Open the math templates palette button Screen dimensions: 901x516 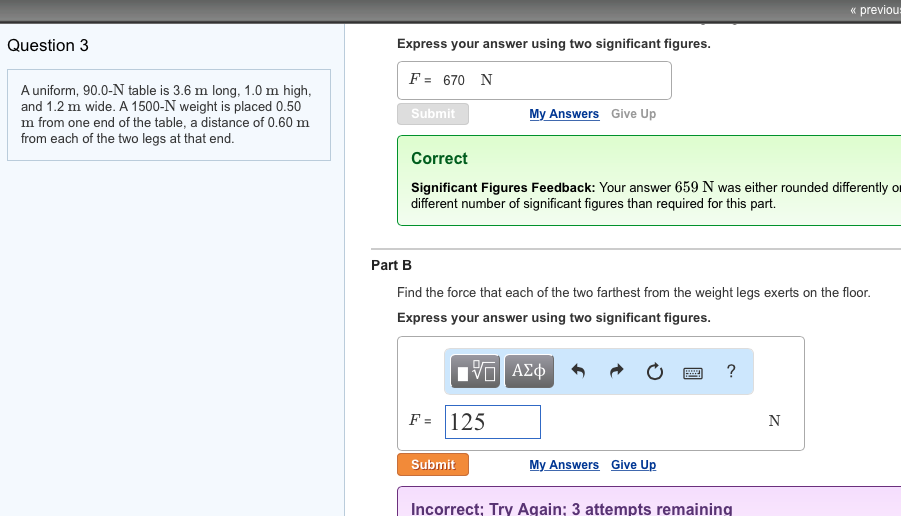click(476, 372)
